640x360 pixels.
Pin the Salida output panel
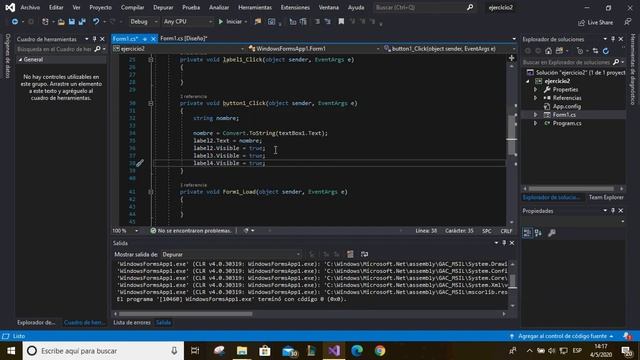[504, 243]
